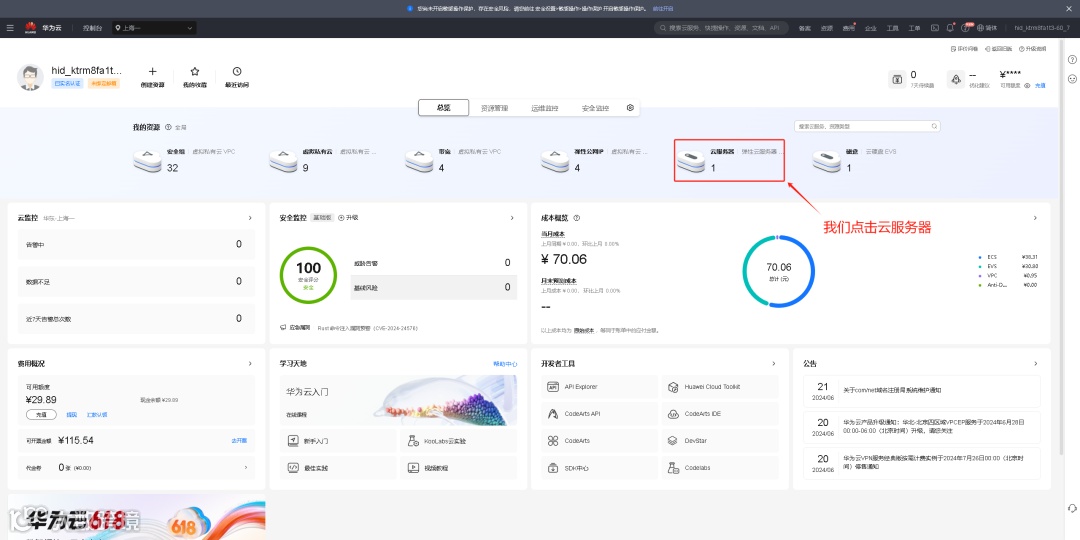Click the cost donut chart 70.06
This screenshot has width=1080, height=540.
[778, 271]
